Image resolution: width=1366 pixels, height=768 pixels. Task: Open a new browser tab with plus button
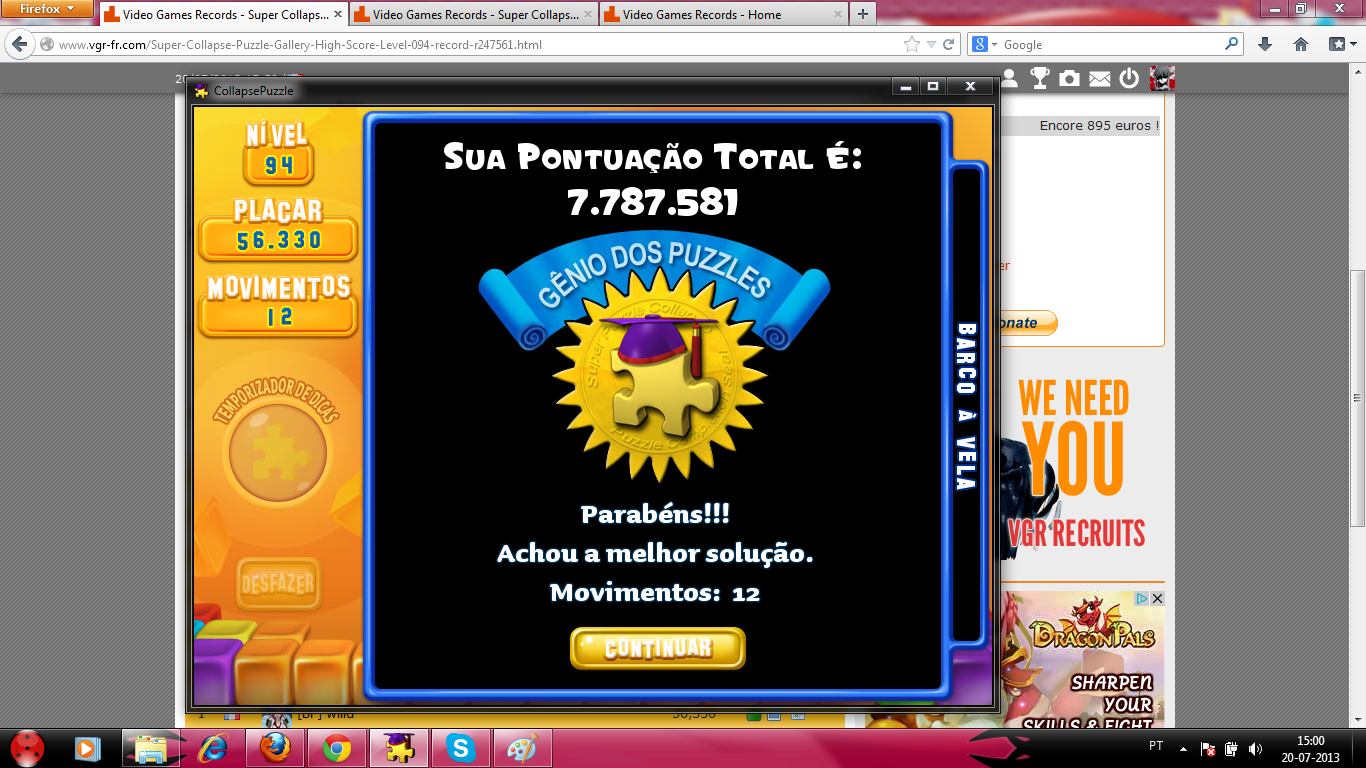pos(862,14)
